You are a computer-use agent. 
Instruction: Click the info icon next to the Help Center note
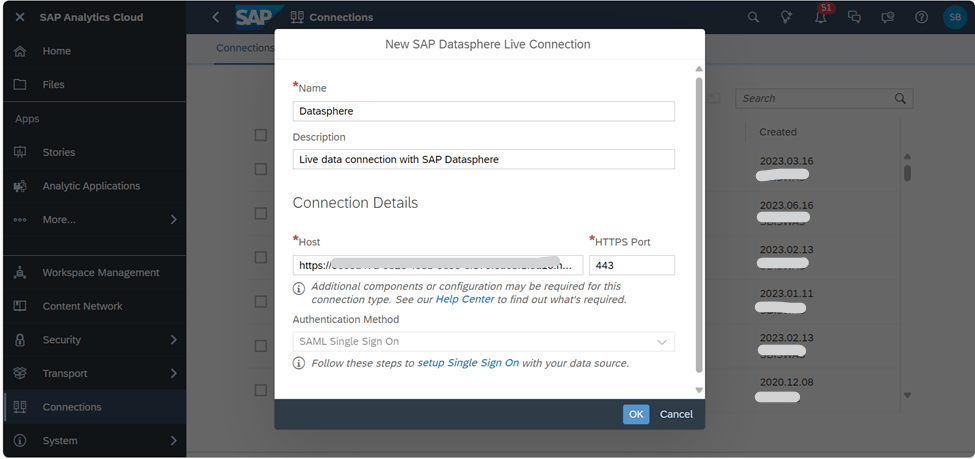click(299, 288)
